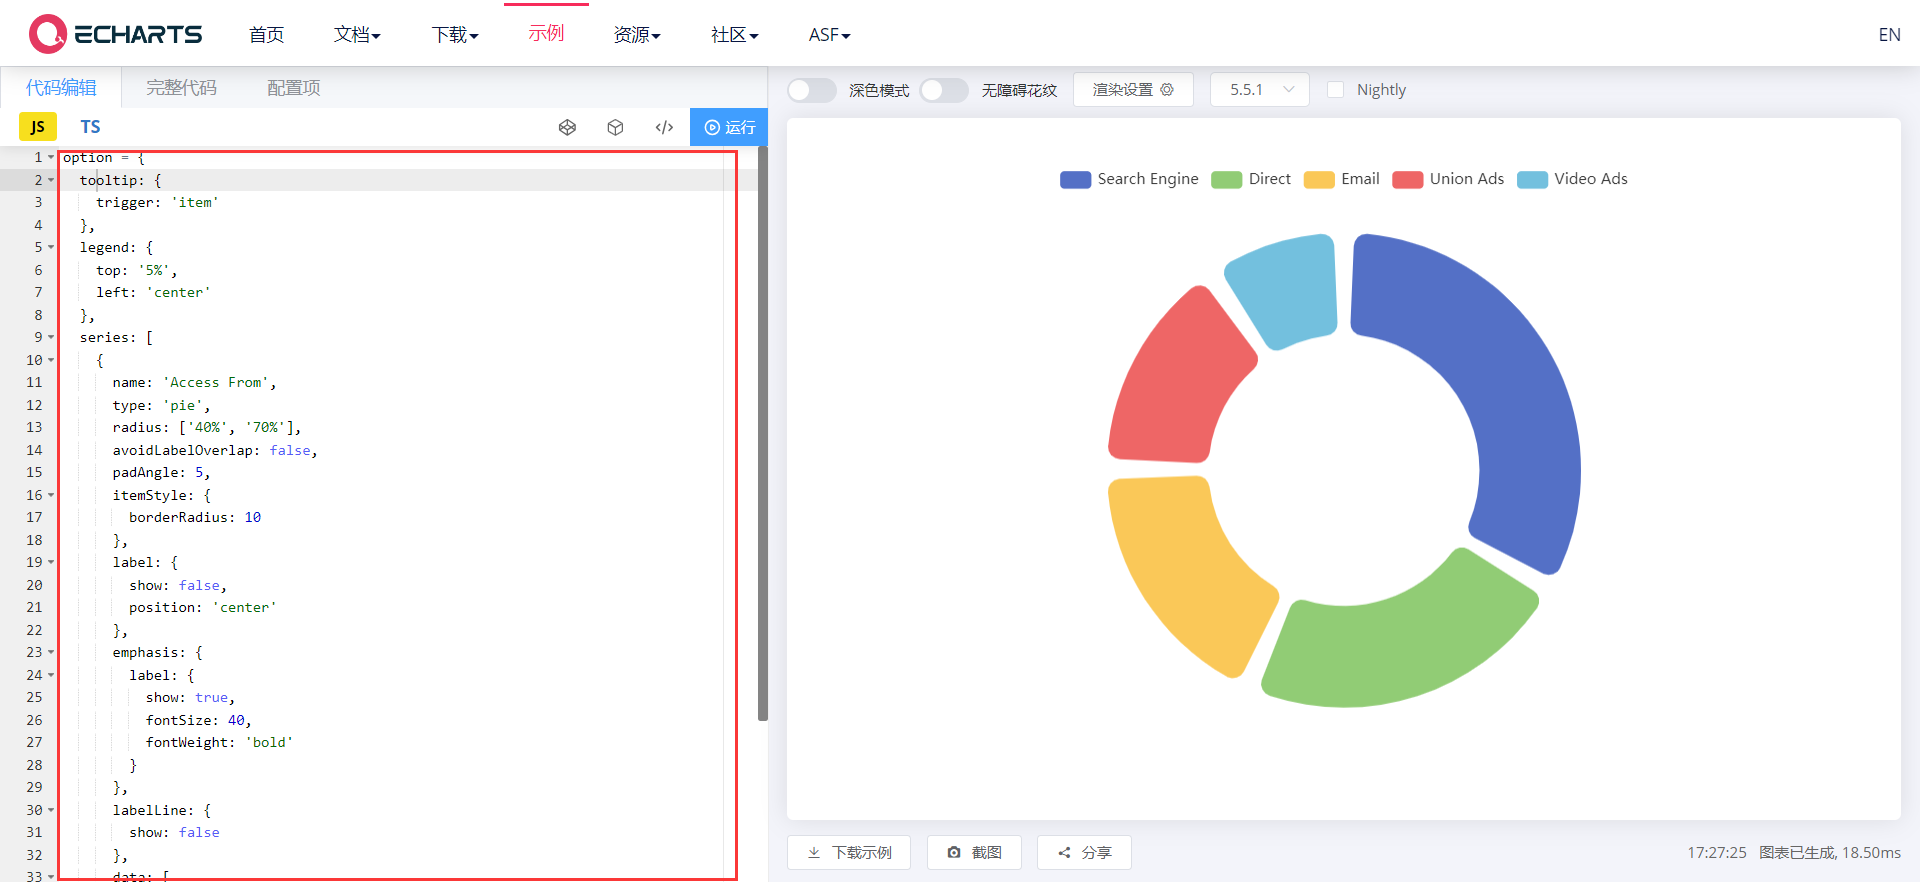
Task: Click 下载示例 download button
Action: [849, 852]
